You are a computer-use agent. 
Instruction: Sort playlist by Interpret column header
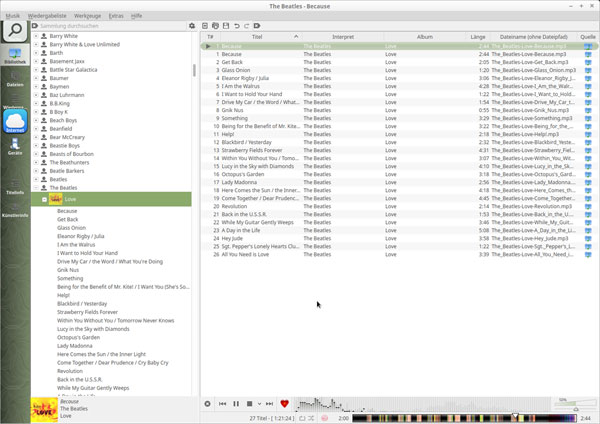(342, 36)
